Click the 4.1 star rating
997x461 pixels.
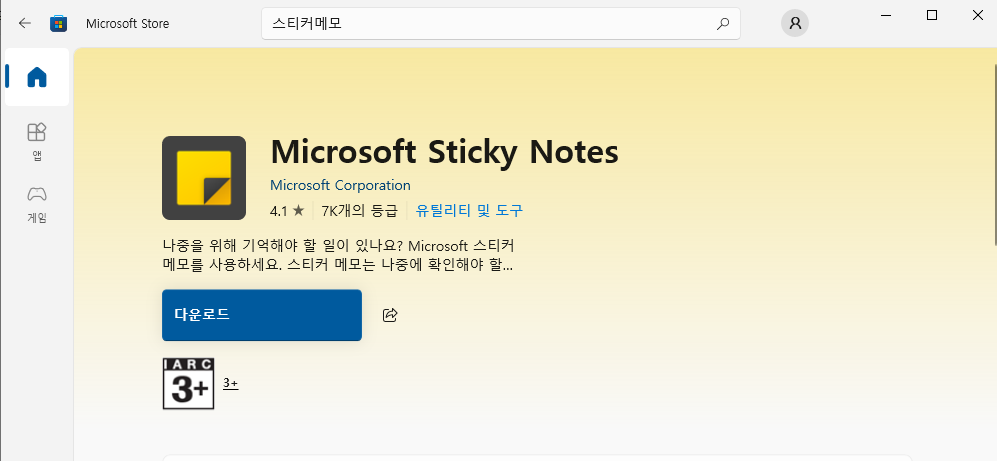click(x=287, y=210)
